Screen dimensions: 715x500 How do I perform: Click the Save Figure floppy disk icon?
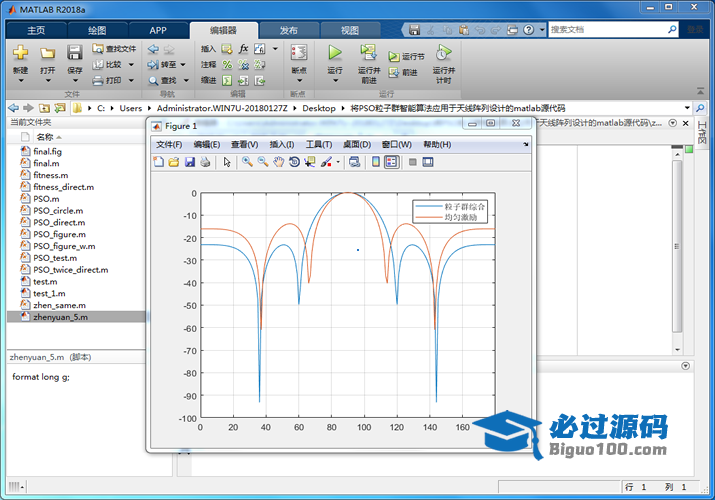(x=190, y=161)
